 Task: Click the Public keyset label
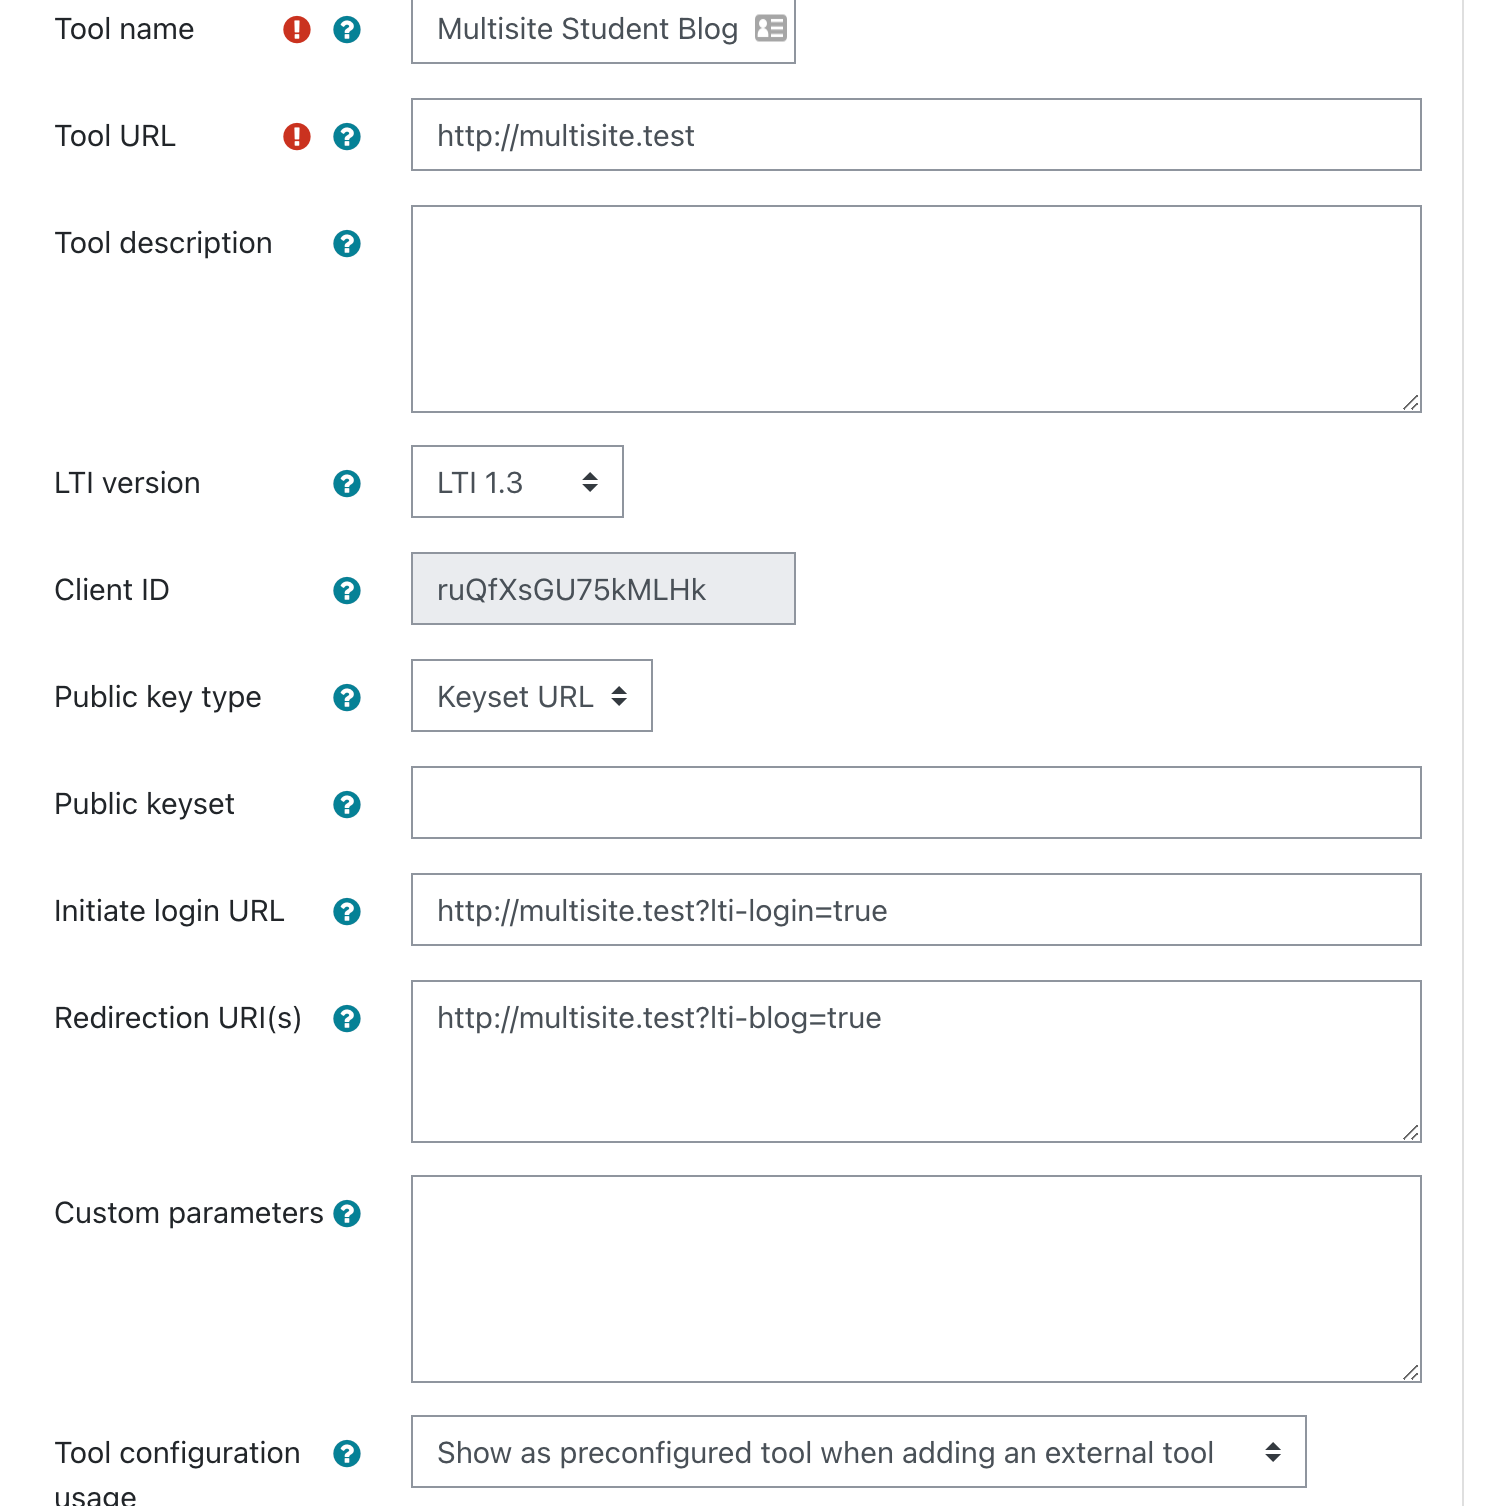point(145,804)
